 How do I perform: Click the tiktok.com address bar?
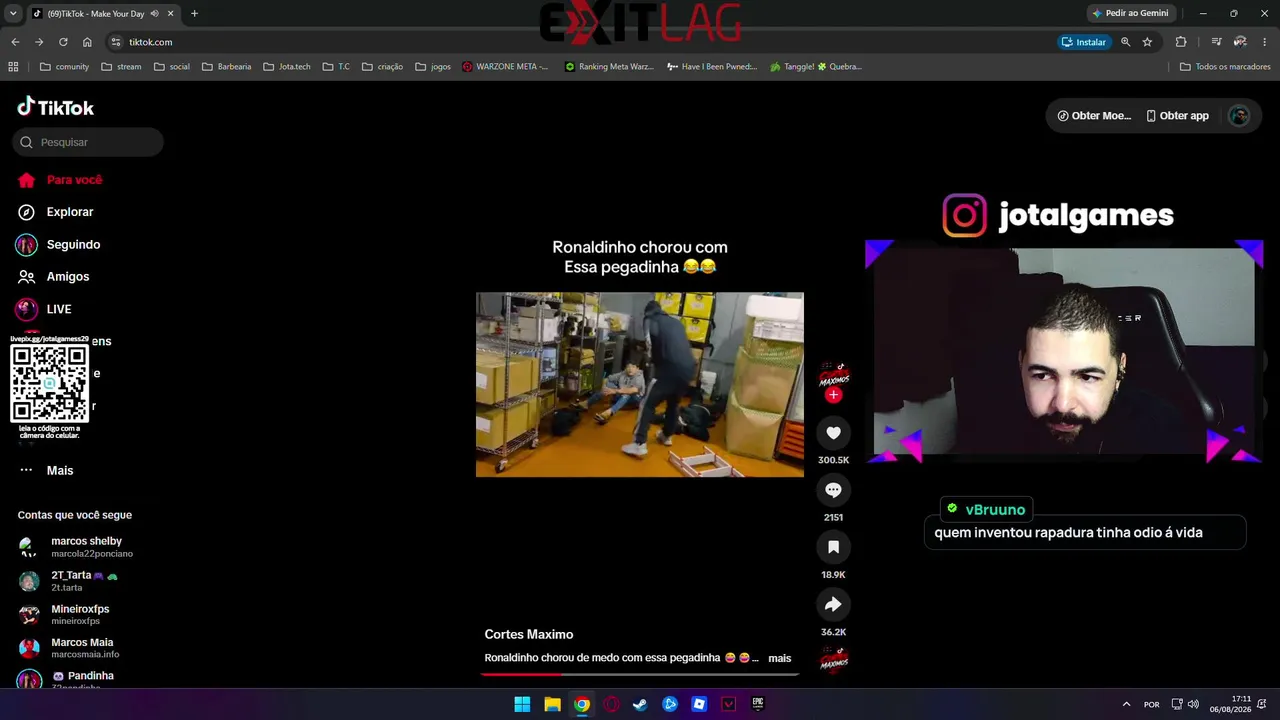[x=580, y=42]
